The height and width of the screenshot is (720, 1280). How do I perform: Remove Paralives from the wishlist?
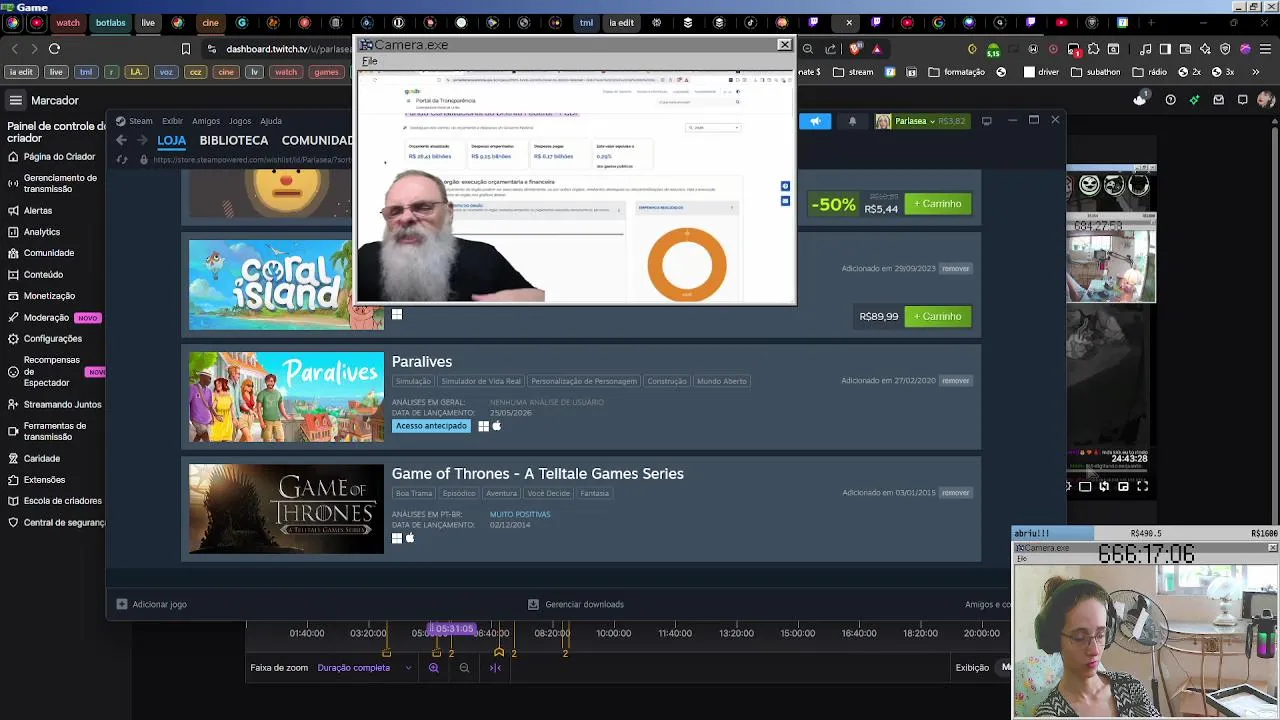pos(955,381)
